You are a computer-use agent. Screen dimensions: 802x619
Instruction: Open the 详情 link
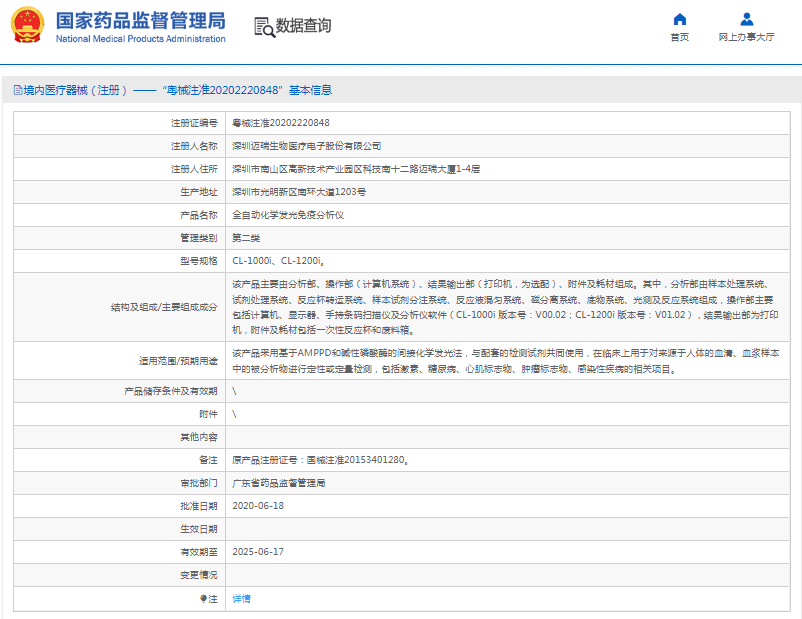(241, 598)
